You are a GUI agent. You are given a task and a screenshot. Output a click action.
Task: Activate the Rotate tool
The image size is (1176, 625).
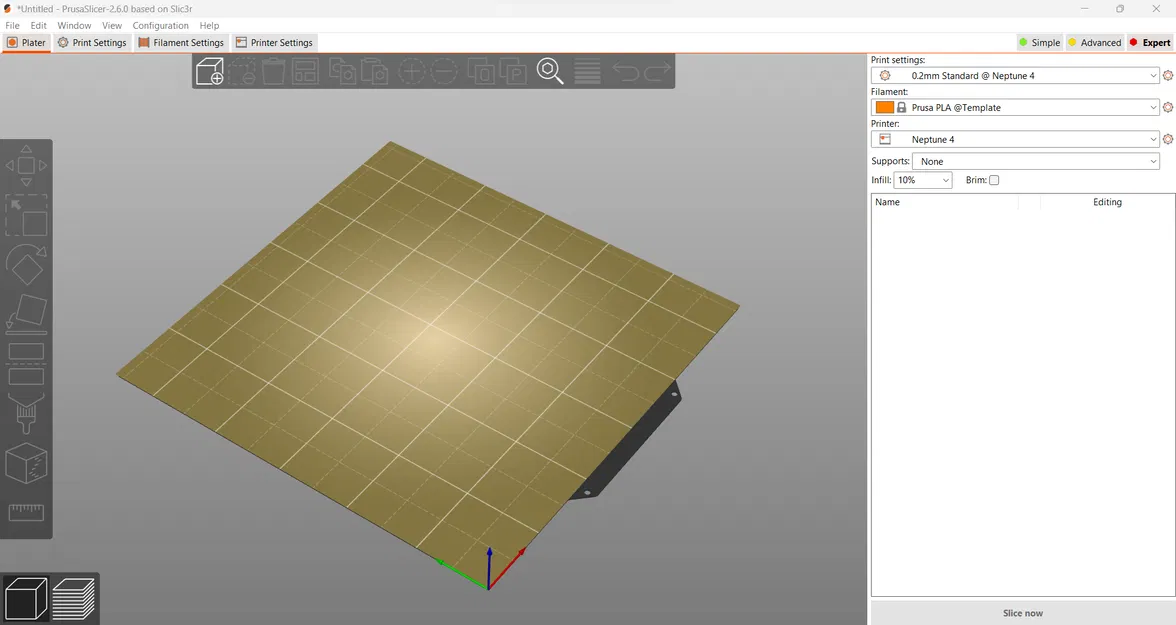27,264
